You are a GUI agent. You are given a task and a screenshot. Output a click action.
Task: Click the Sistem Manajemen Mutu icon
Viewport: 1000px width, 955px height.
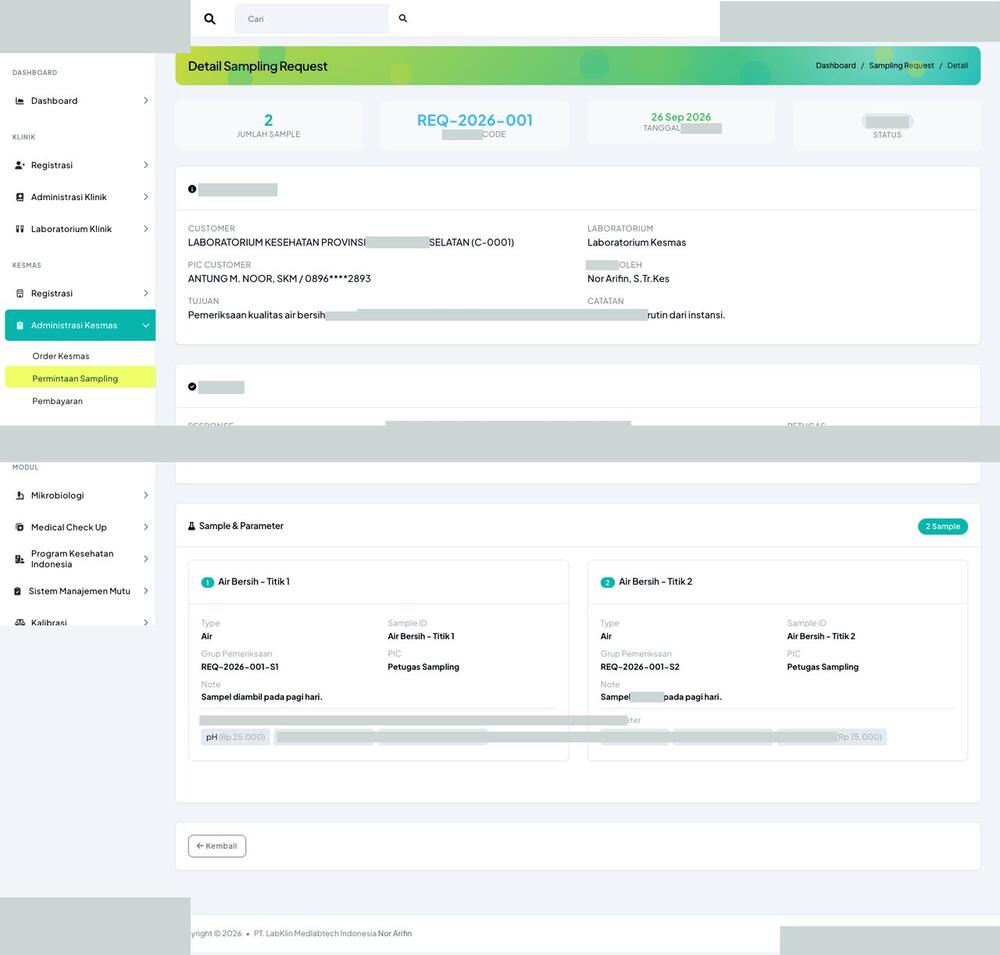click(x=18, y=591)
